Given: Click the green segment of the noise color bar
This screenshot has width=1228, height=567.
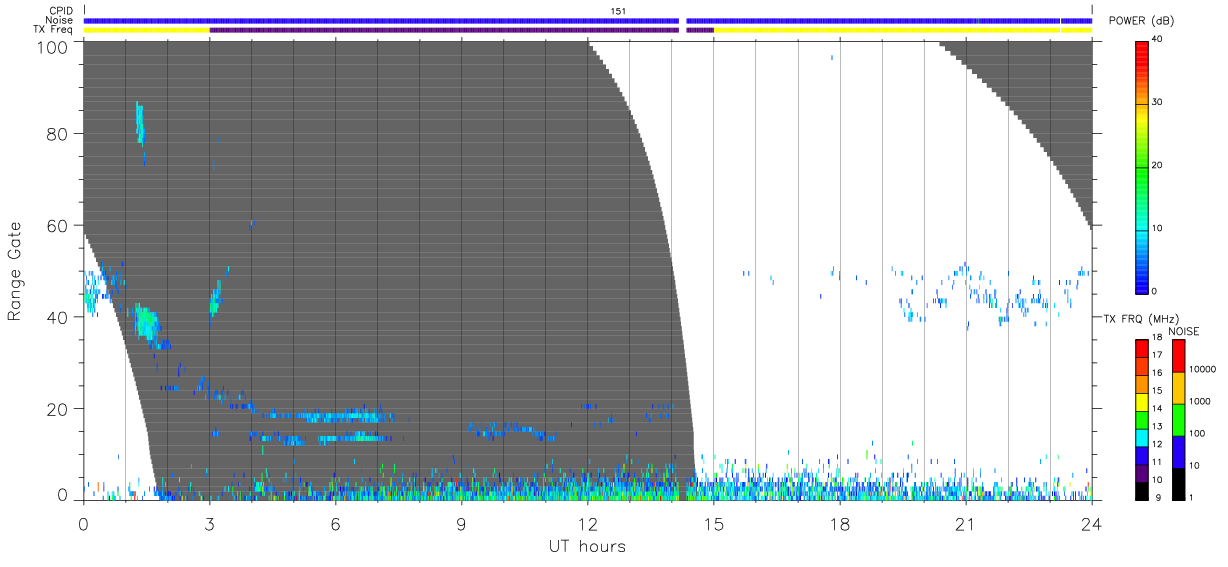Looking at the screenshot, I should pyautogui.click(x=1178, y=420).
